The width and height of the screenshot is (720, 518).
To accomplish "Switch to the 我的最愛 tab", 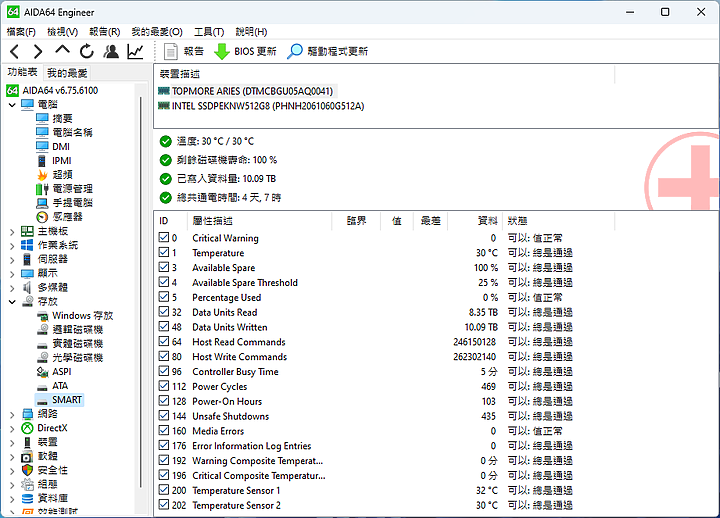I will (x=67, y=73).
